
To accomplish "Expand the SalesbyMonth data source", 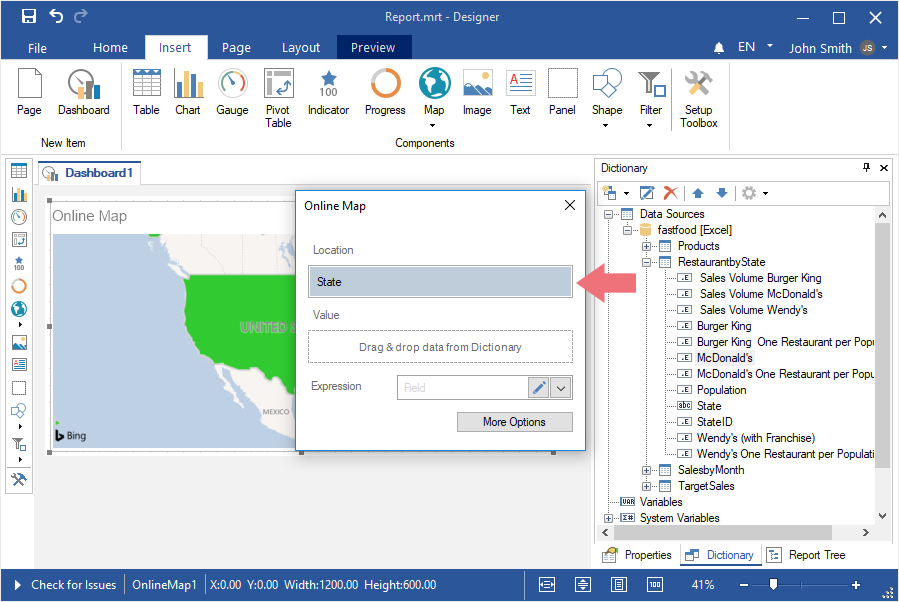I will (x=647, y=470).
